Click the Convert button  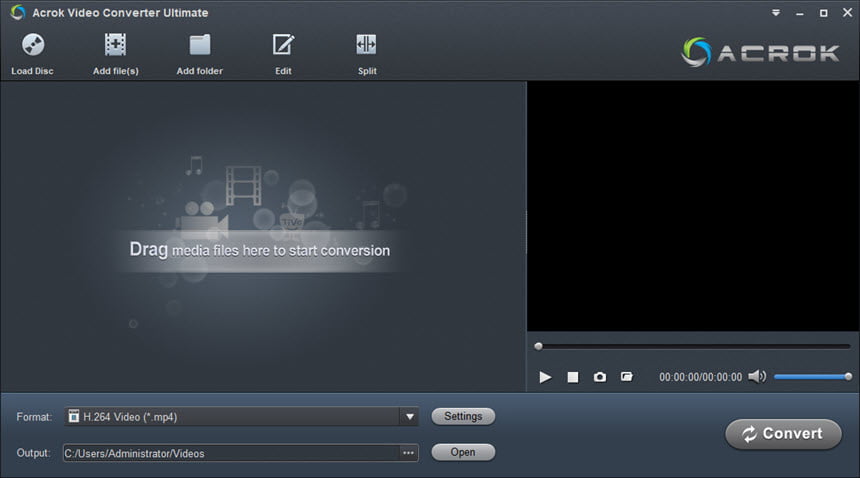pos(783,434)
